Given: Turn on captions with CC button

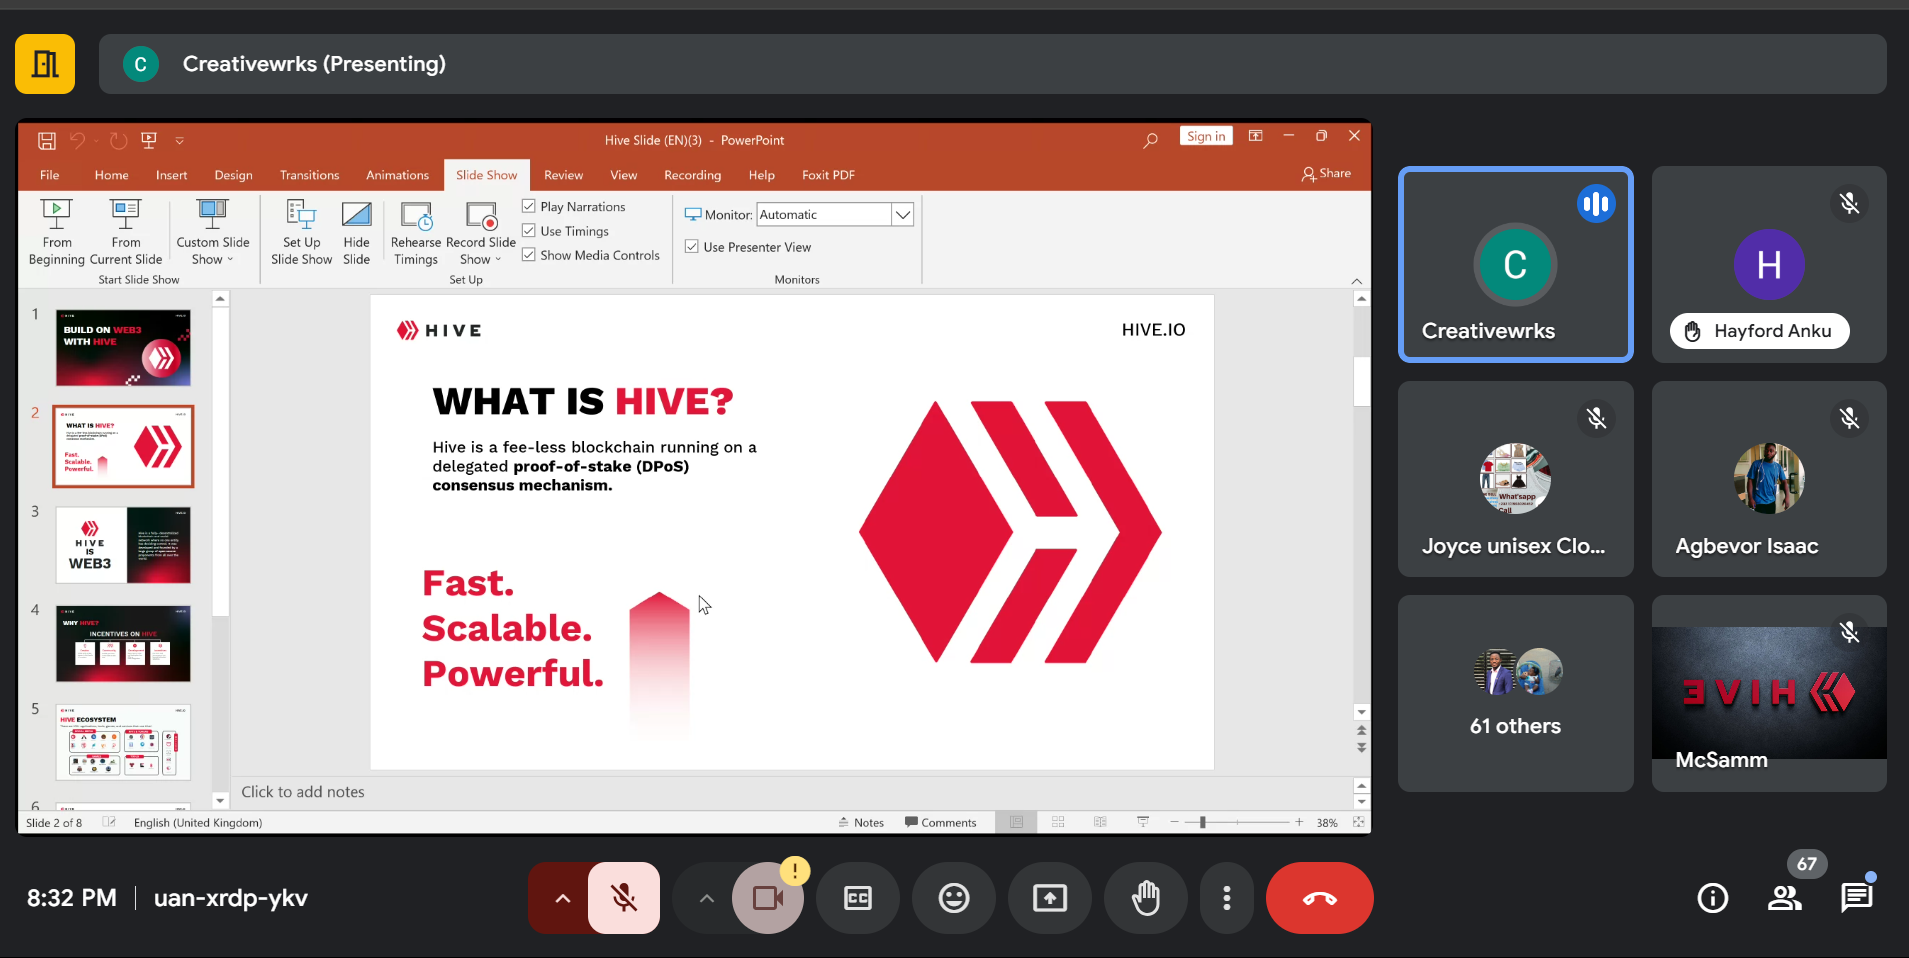Looking at the screenshot, I should point(858,898).
